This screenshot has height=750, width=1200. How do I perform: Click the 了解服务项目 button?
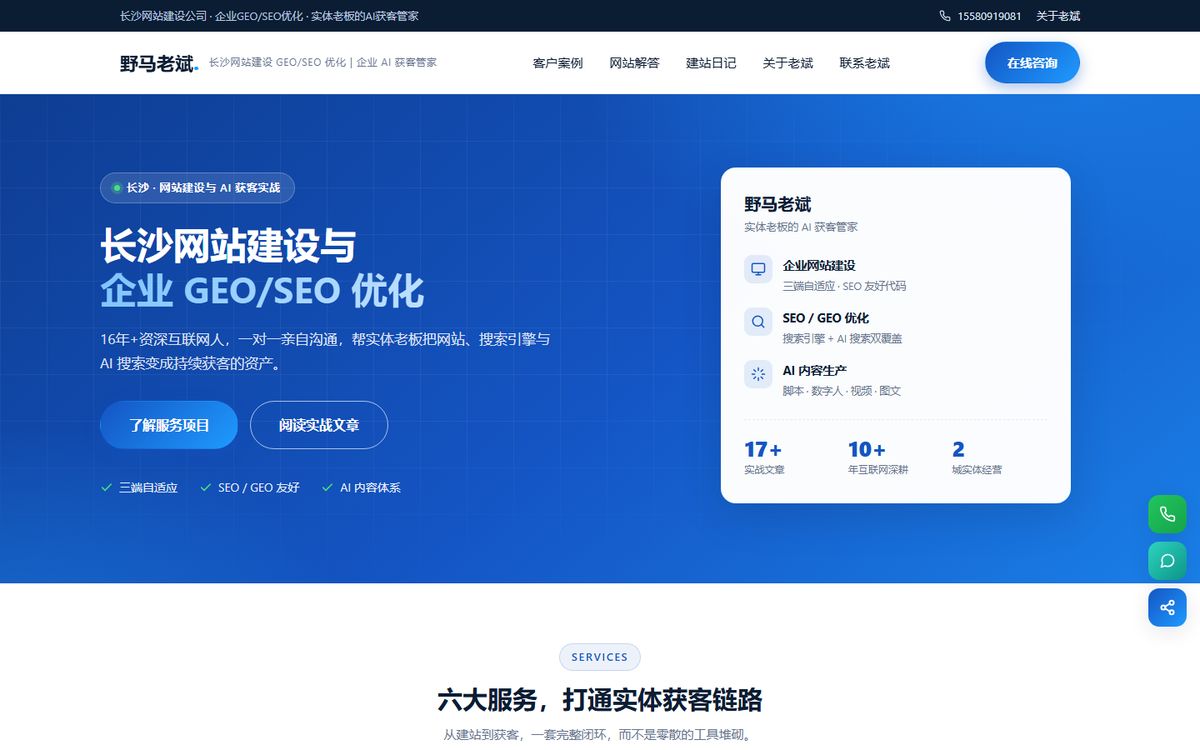[169, 425]
